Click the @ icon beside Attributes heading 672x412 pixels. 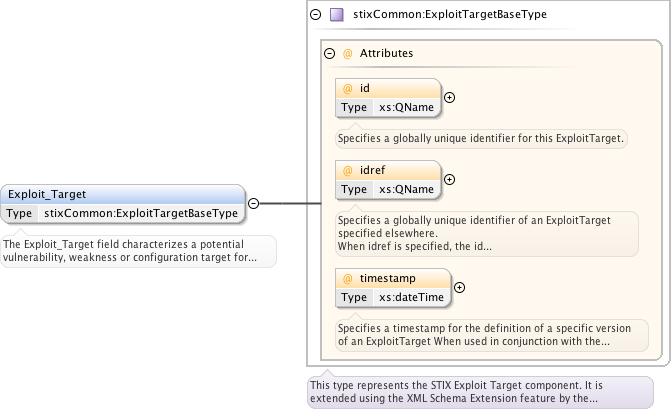click(x=347, y=53)
